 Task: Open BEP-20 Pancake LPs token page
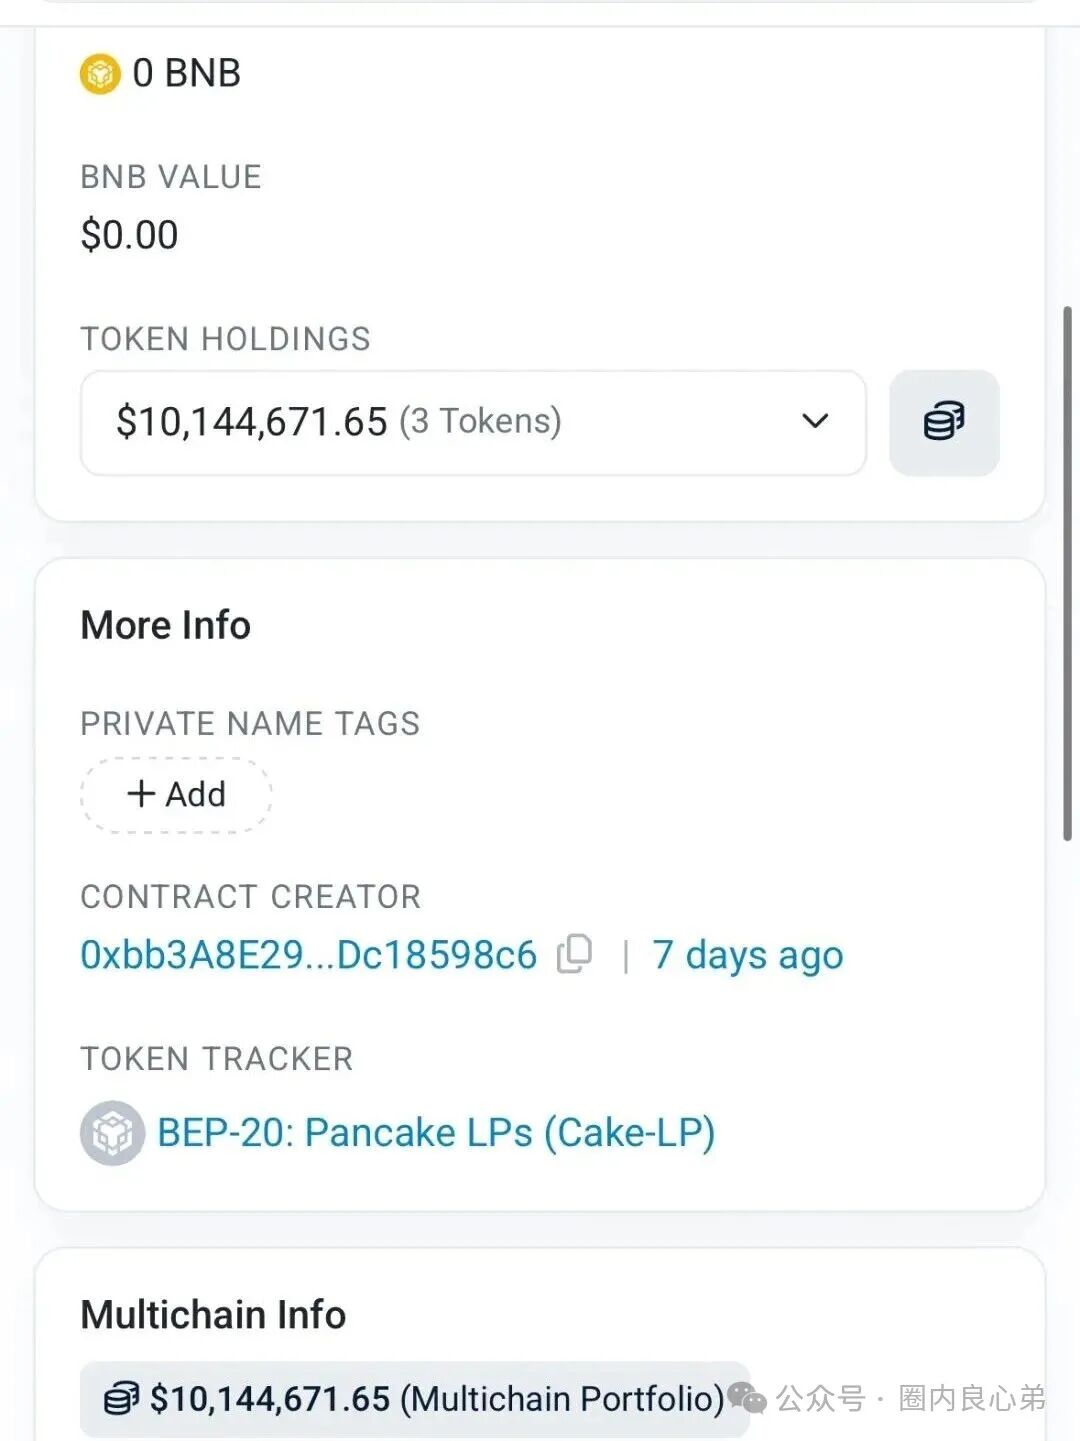click(x=436, y=1133)
